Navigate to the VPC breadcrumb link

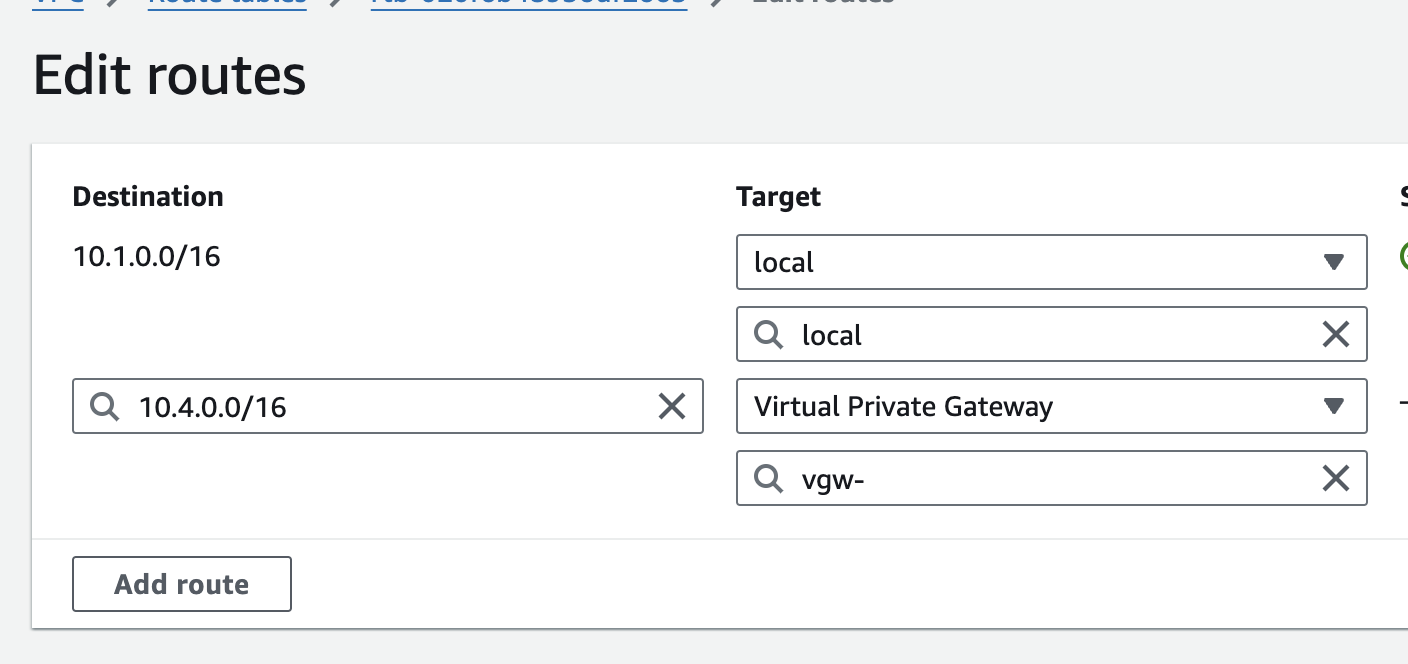pyautogui.click(x=56, y=3)
